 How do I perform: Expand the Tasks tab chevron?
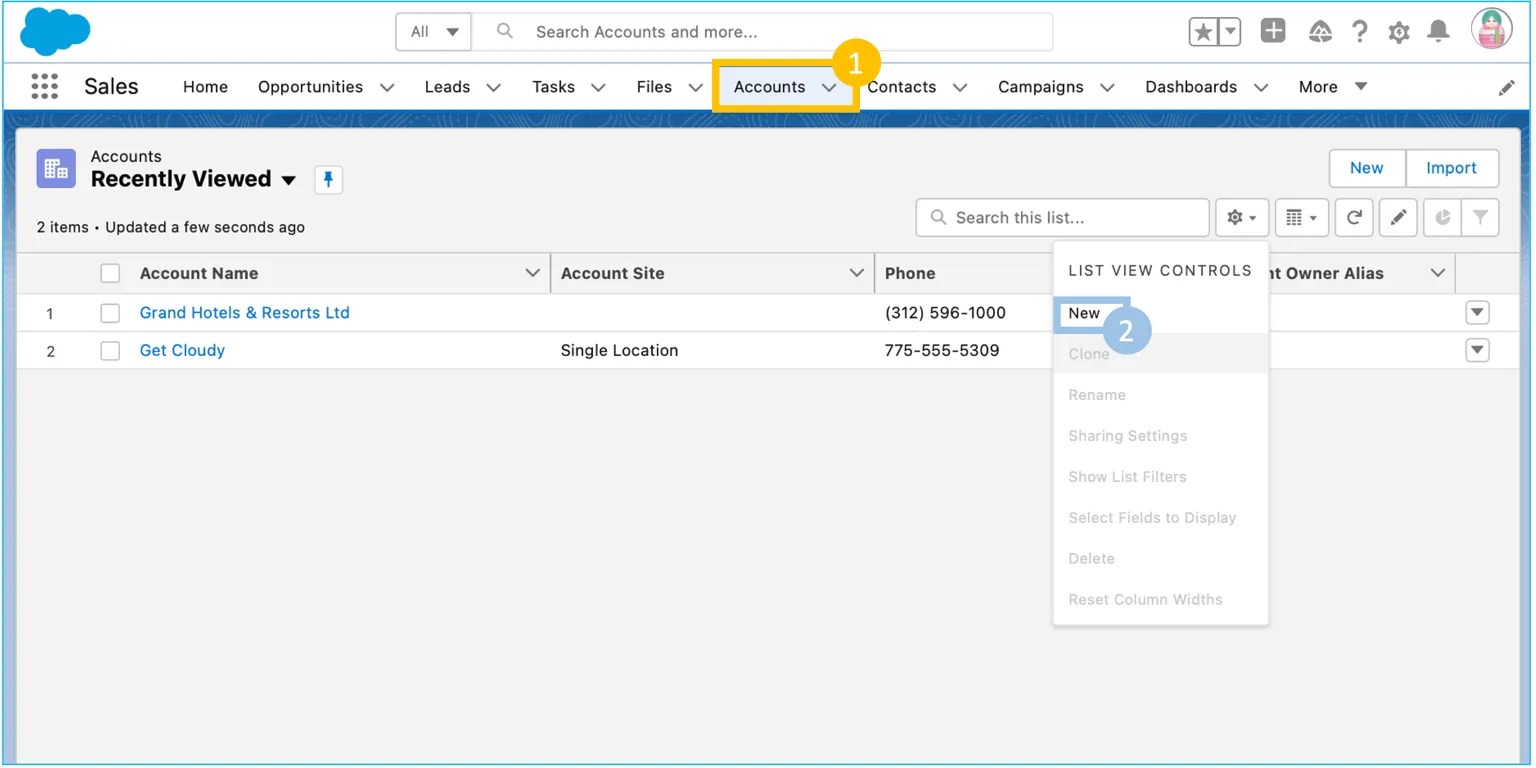[598, 88]
